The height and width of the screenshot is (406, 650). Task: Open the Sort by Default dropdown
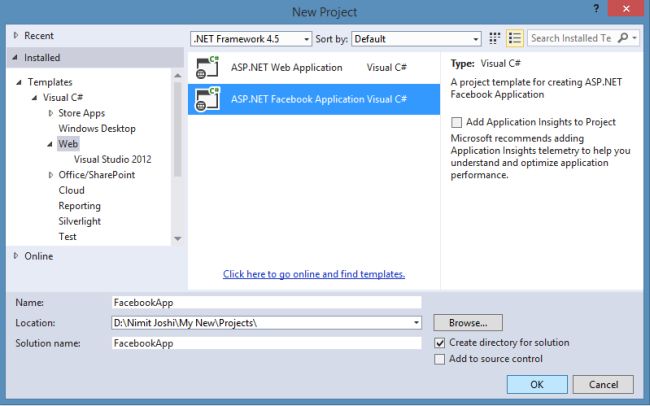(416, 39)
